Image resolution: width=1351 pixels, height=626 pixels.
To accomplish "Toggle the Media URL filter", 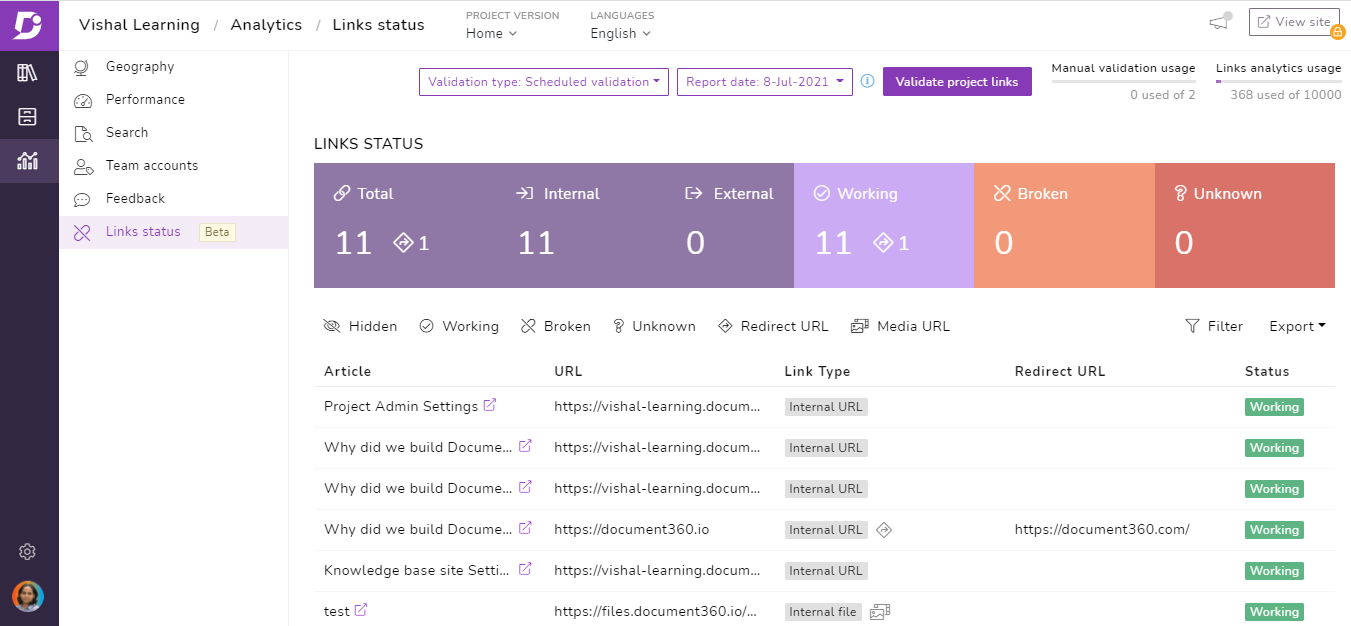I will pos(900,326).
